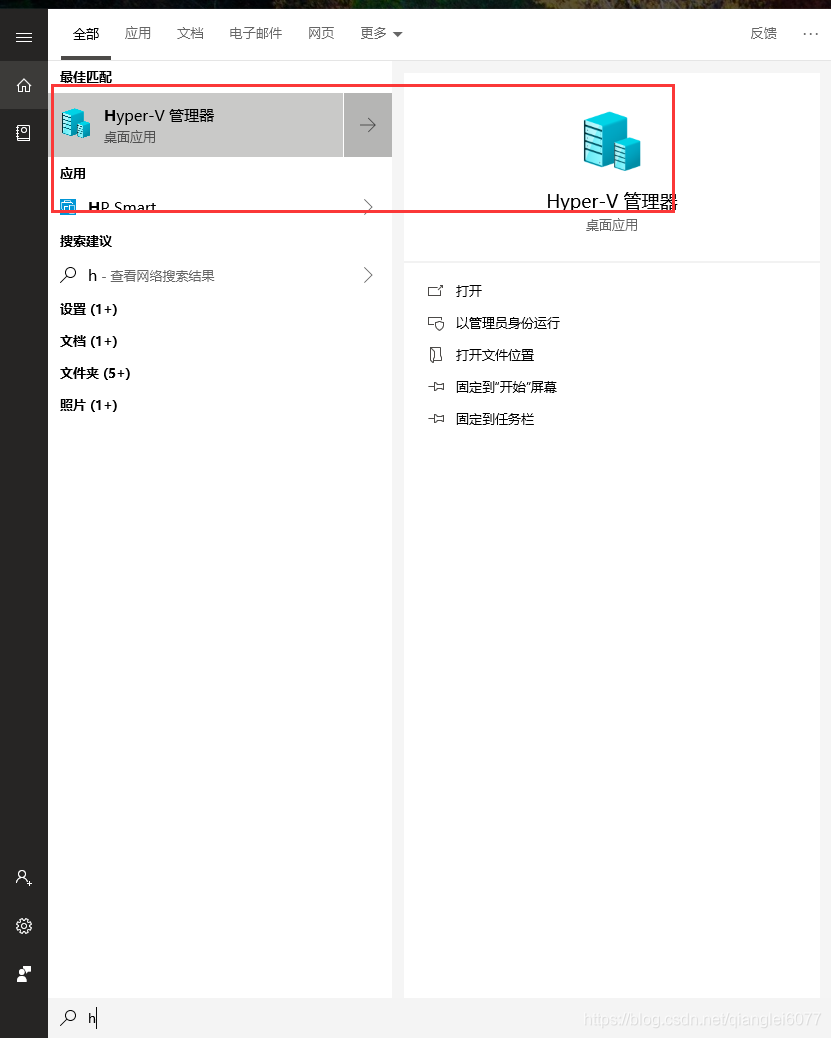
Task: Expand the chevron for web search result h
Action: tap(368, 275)
